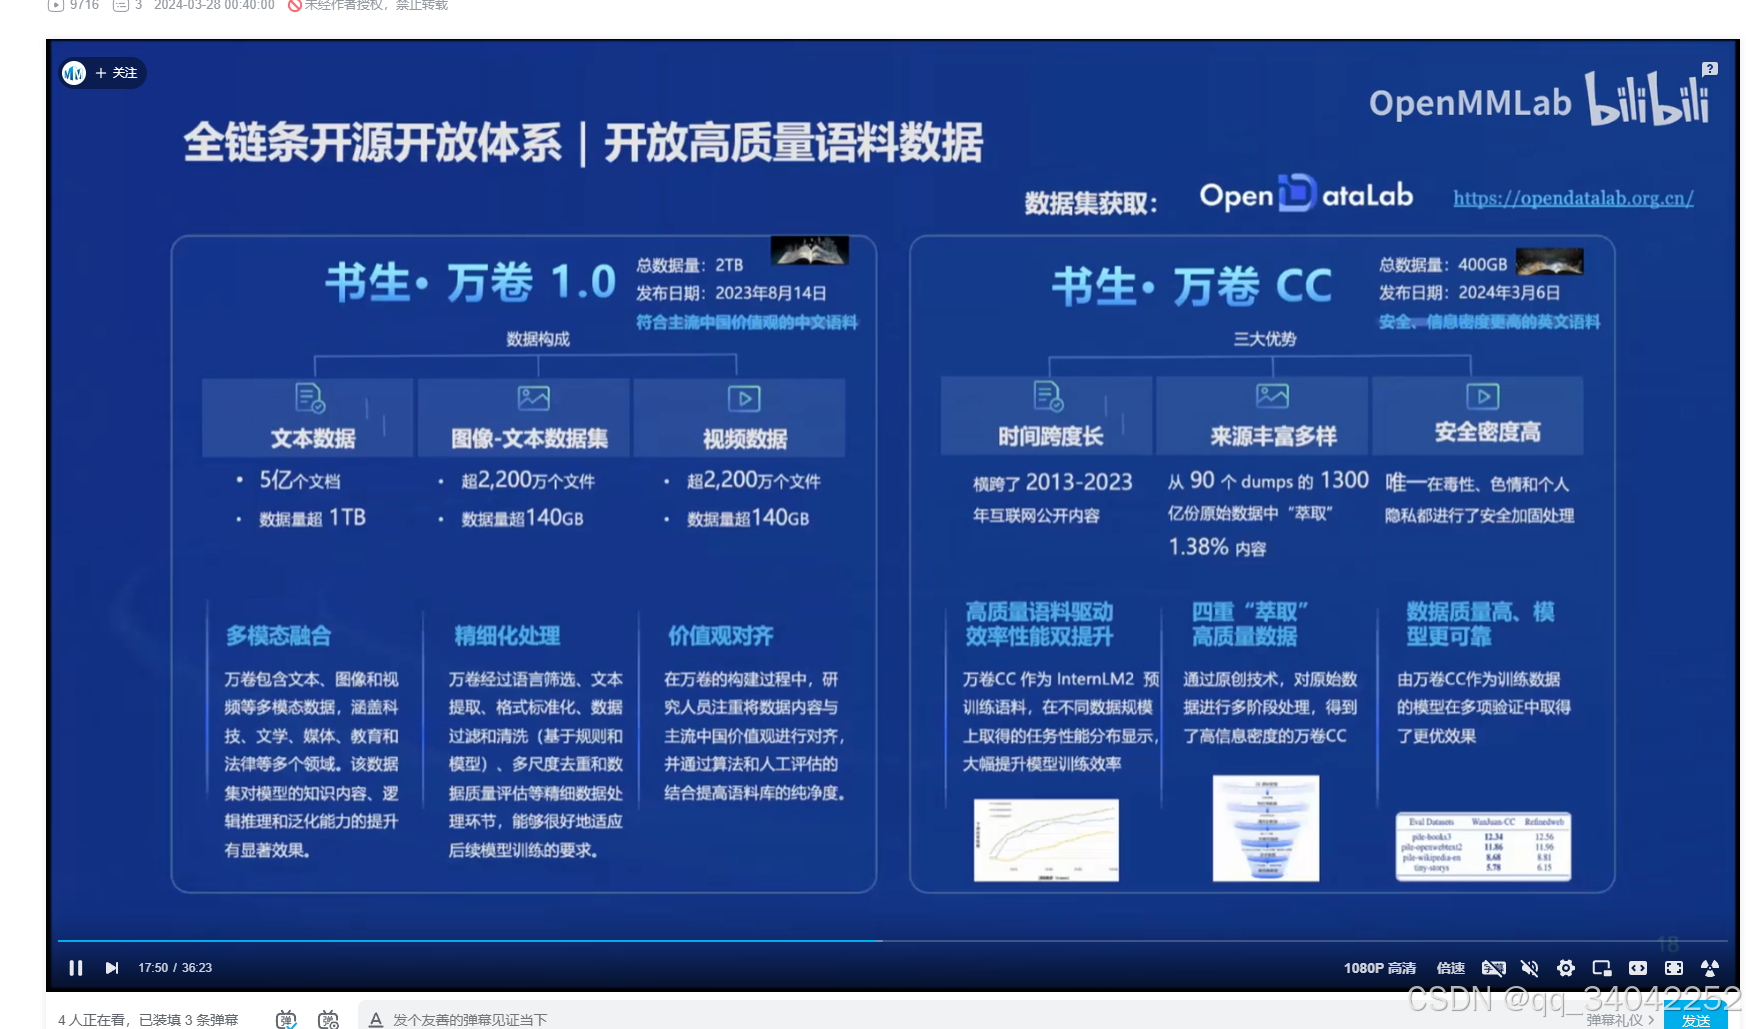Open the 倍速 playback speed menu
This screenshot has width=1746, height=1029.
(1450, 968)
